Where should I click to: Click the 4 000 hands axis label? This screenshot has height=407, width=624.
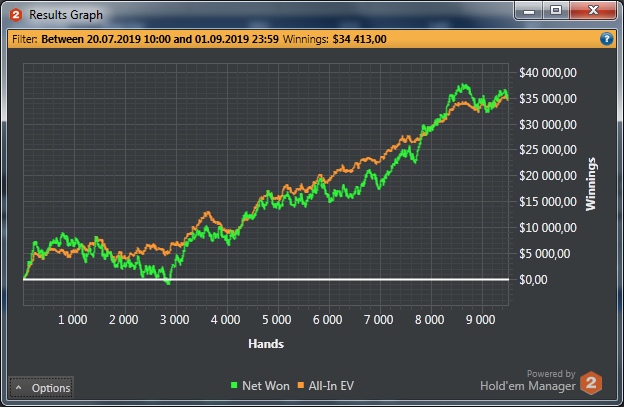226,319
